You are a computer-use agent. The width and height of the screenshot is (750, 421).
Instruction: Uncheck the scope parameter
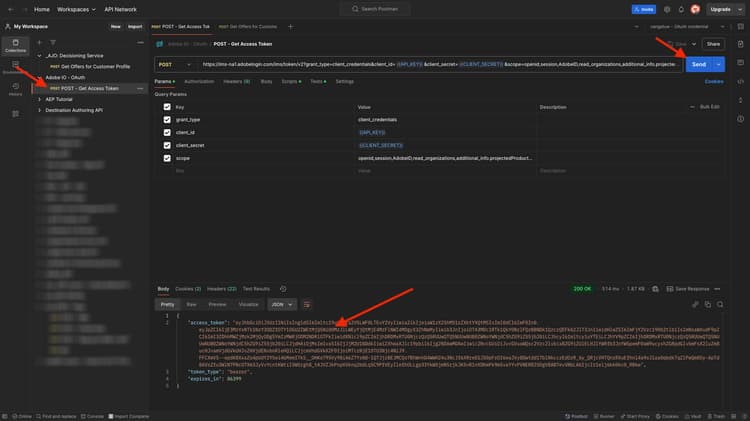[x=167, y=158]
